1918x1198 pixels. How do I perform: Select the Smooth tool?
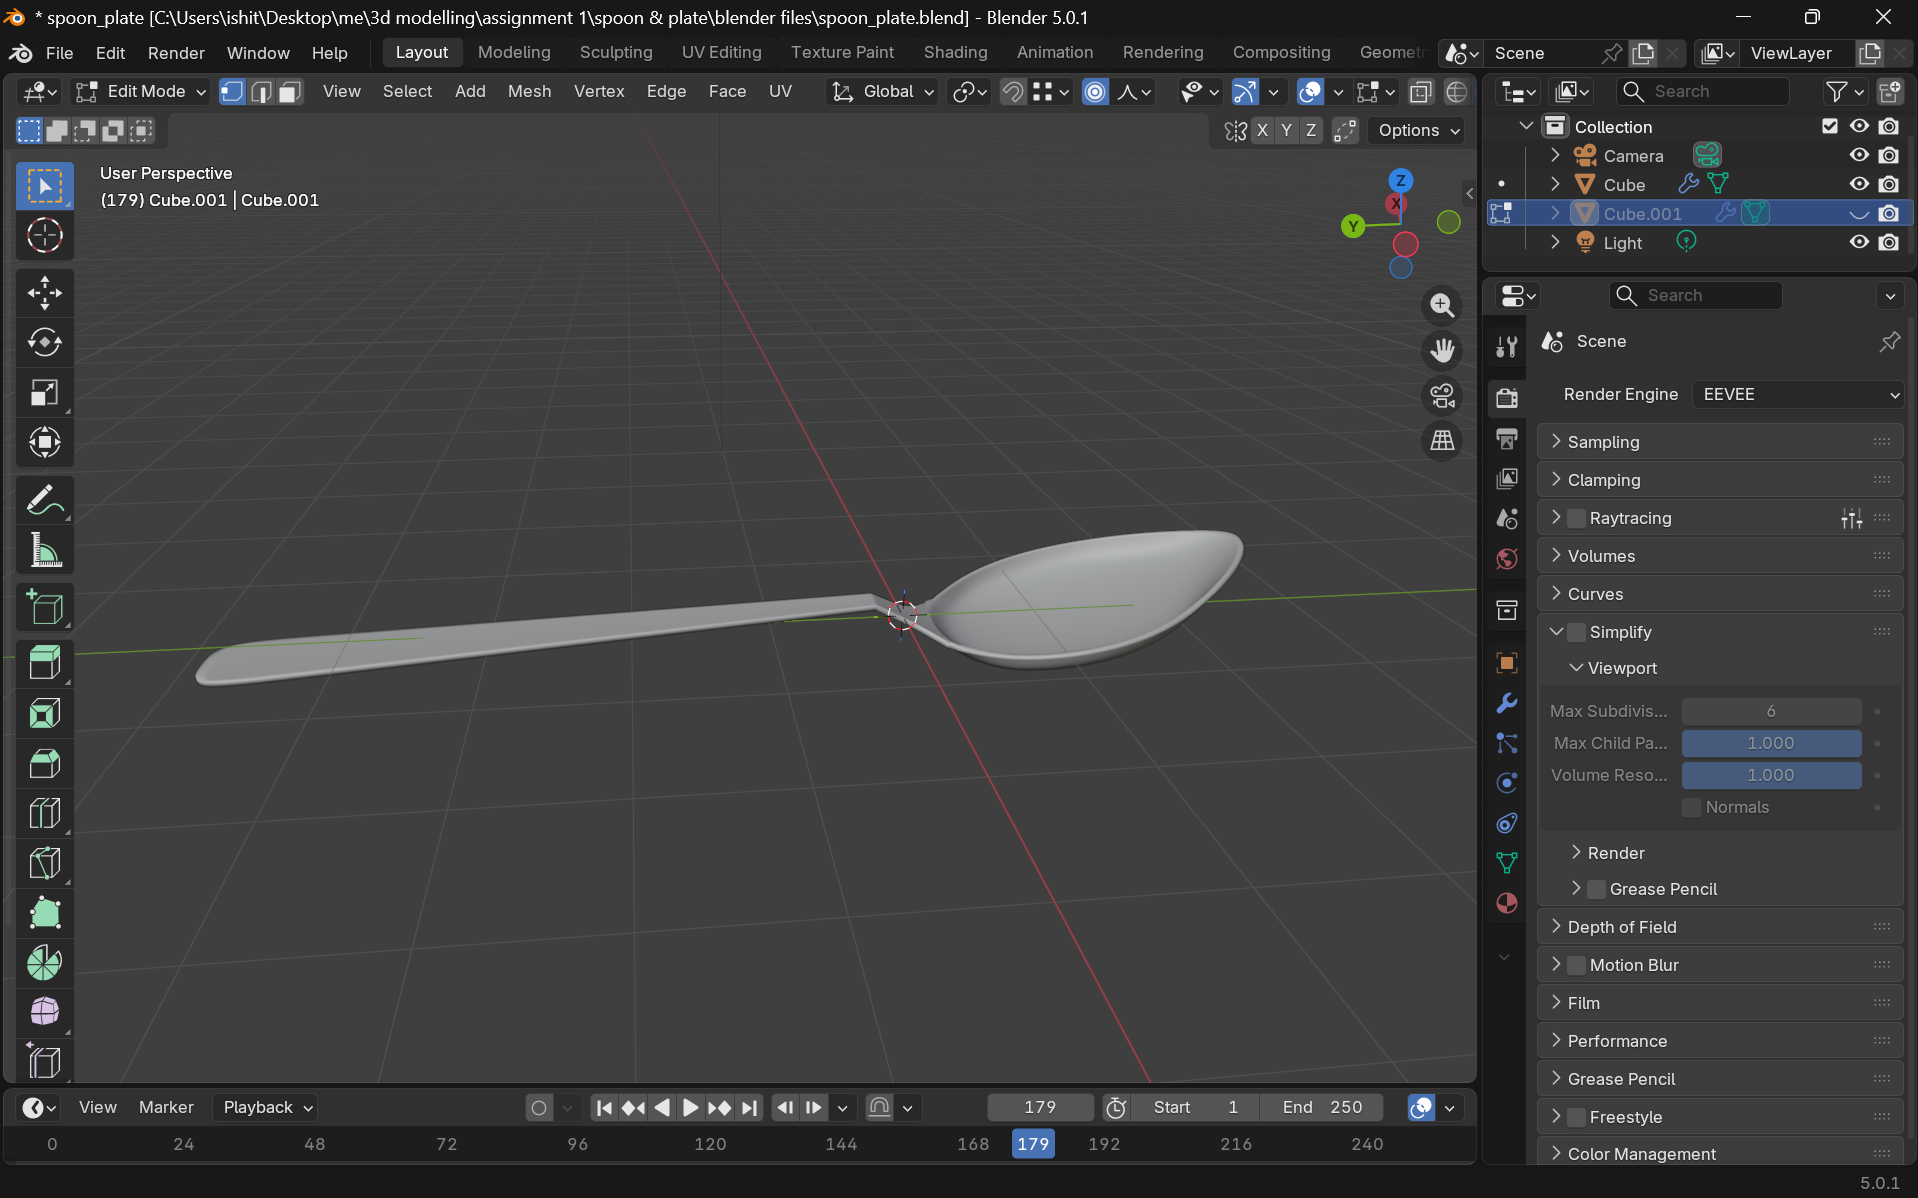click(x=45, y=1012)
